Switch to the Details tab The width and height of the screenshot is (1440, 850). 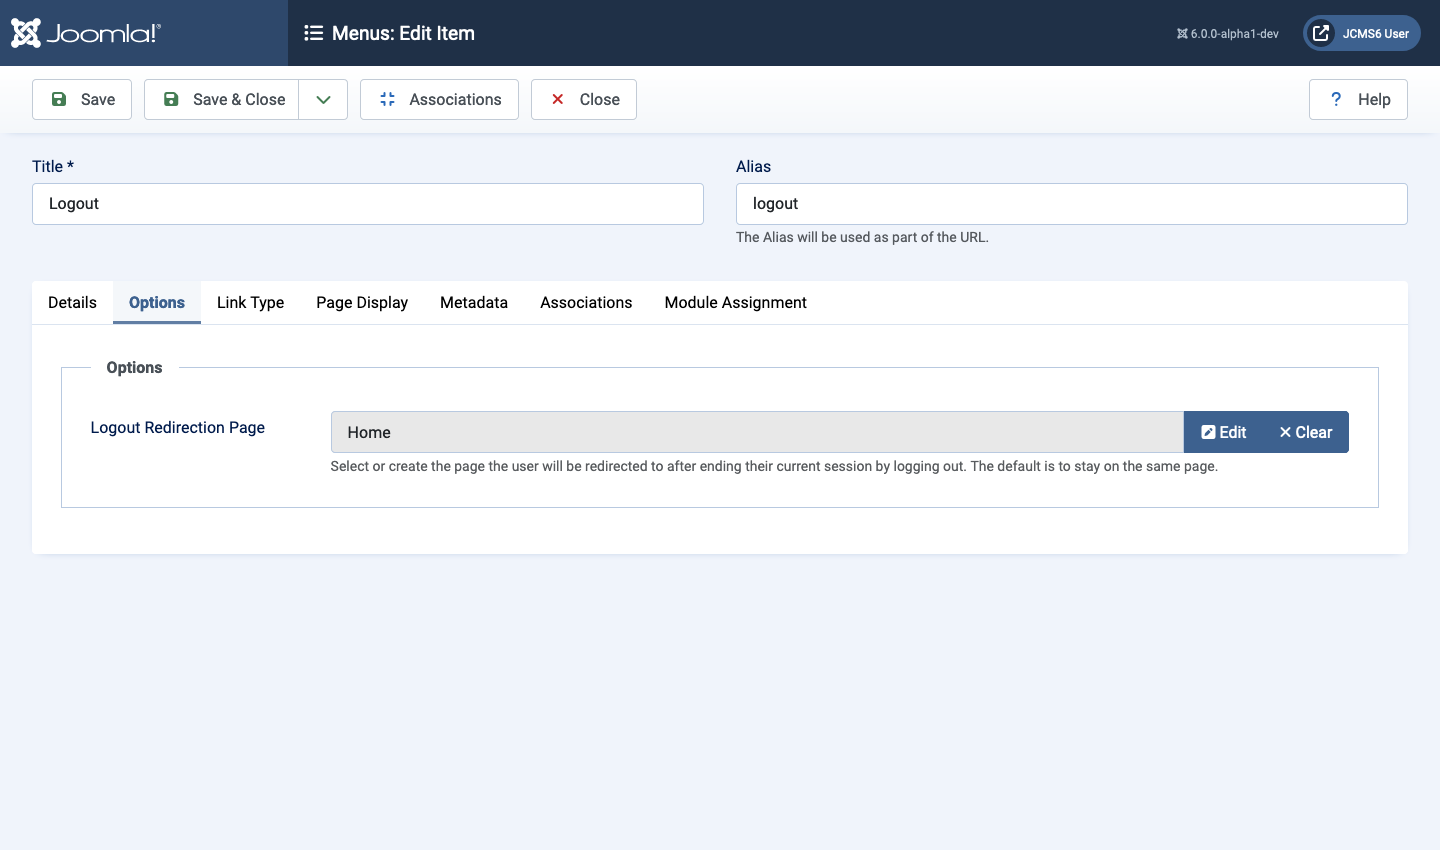[71, 302]
